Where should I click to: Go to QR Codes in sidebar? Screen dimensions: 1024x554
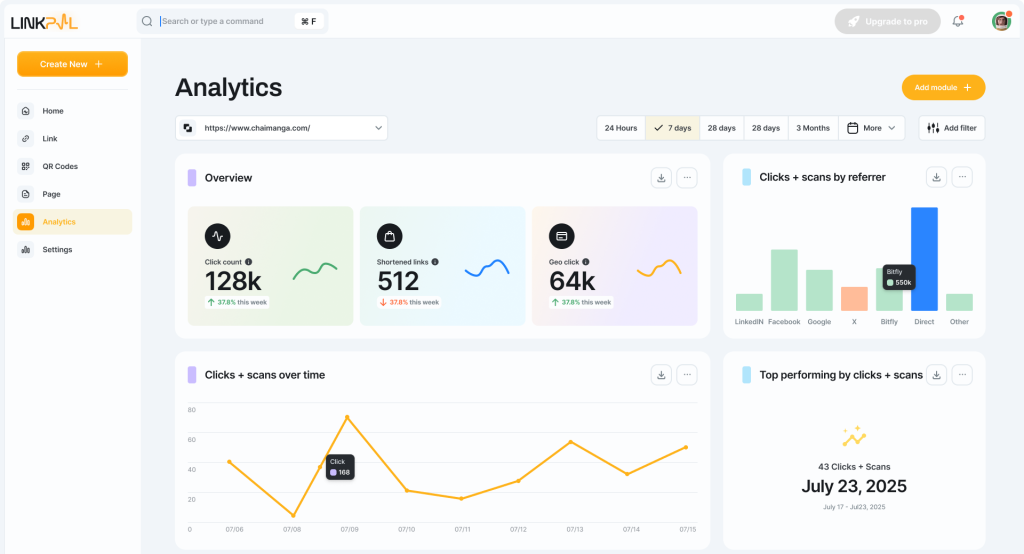60,167
